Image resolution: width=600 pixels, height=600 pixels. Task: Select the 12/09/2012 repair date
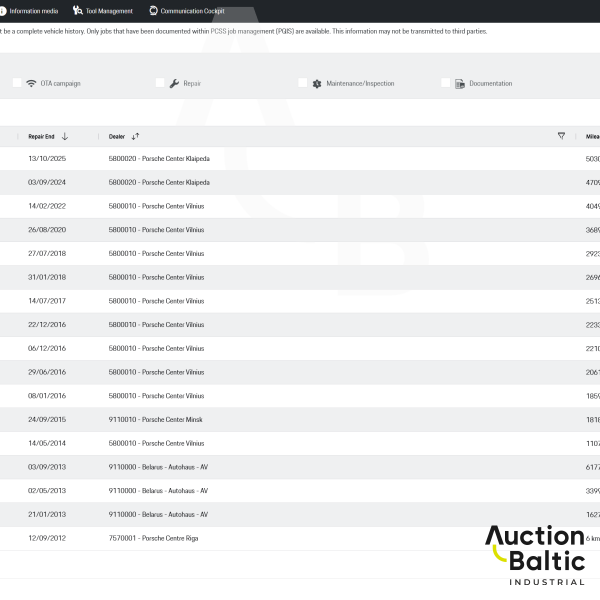click(x=47, y=538)
